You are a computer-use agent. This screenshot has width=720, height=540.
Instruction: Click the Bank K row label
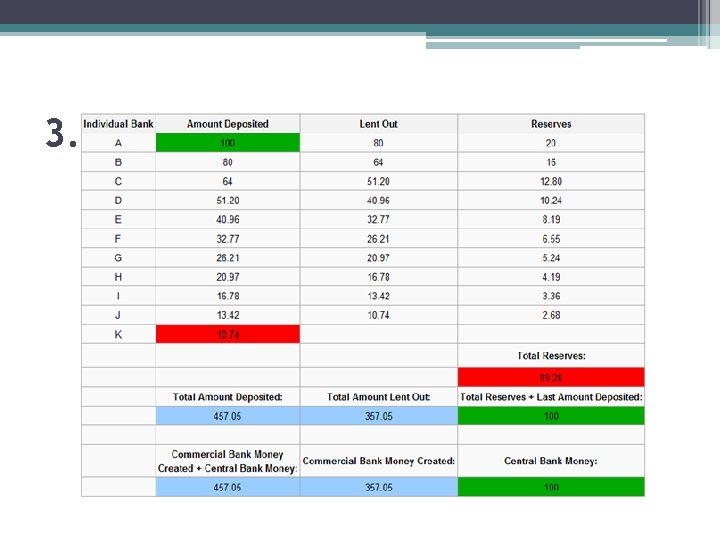[x=118, y=334]
